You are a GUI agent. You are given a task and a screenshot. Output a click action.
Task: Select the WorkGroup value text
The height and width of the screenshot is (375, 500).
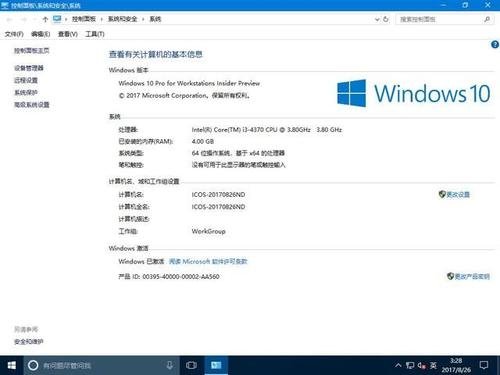pos(209,231)
